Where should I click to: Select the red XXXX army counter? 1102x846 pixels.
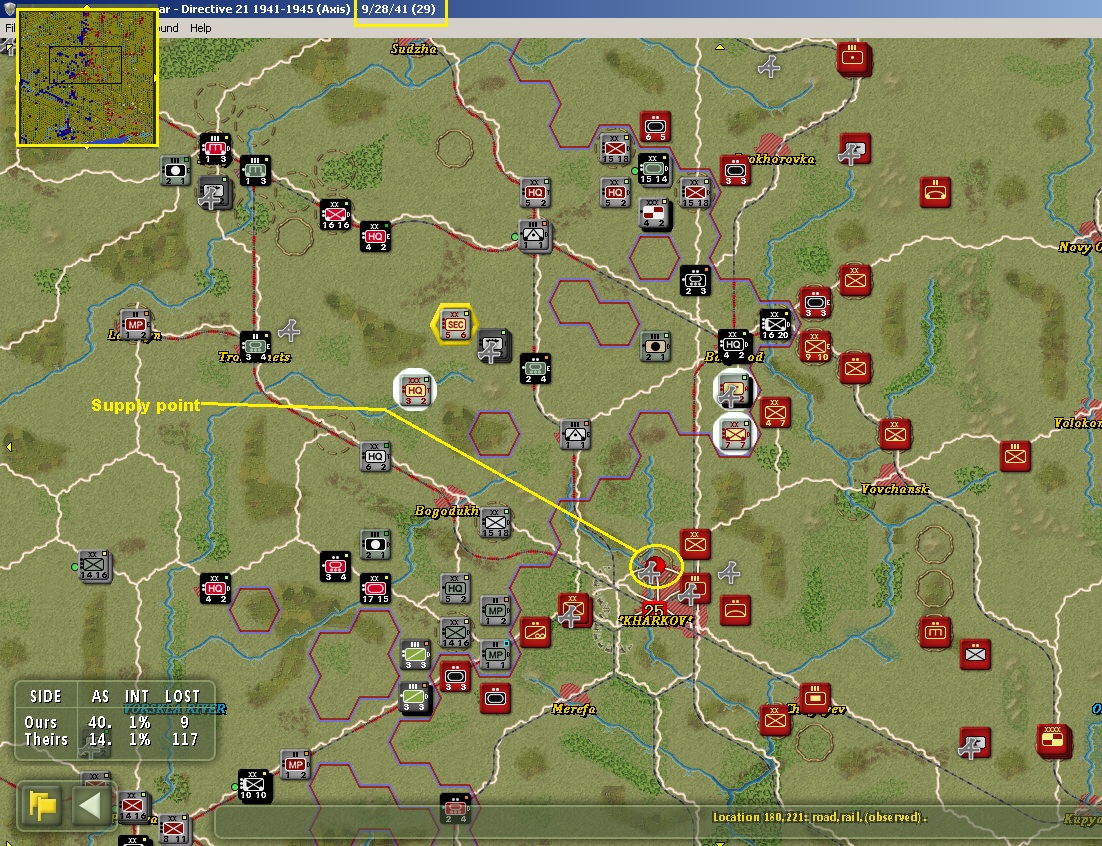coord(1054,741)
